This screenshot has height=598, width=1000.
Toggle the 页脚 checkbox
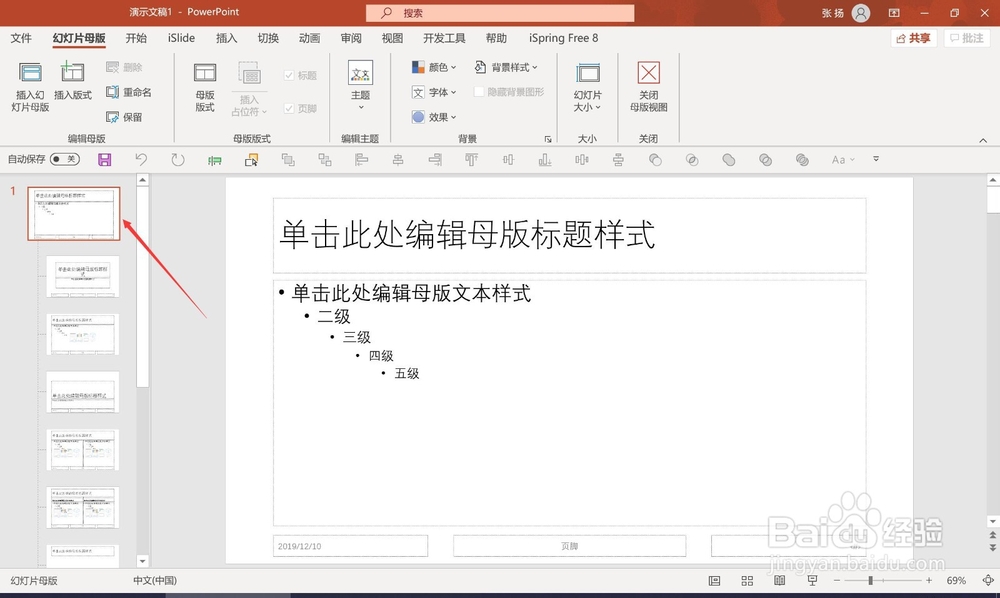click(x=289, y=108)
